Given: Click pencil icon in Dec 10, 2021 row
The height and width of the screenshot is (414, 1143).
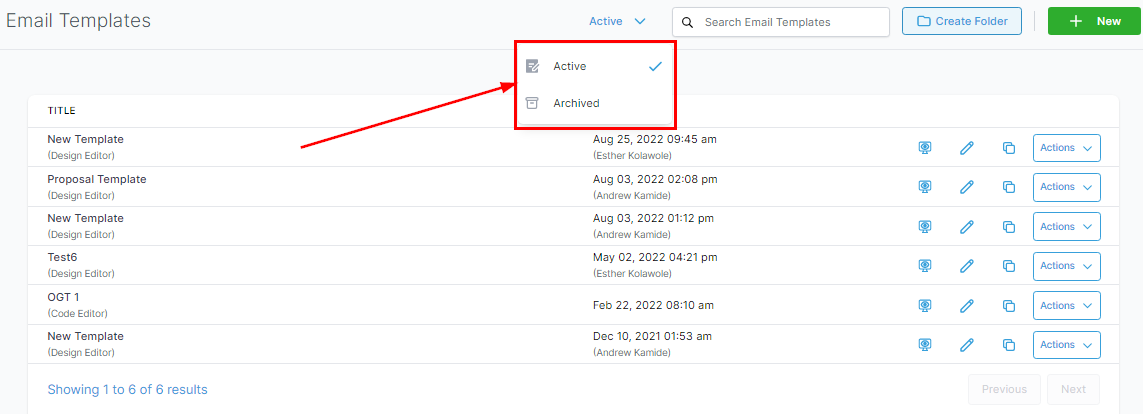Looking at the screenshot, I should pyautogui.click(x=967, y=345).
